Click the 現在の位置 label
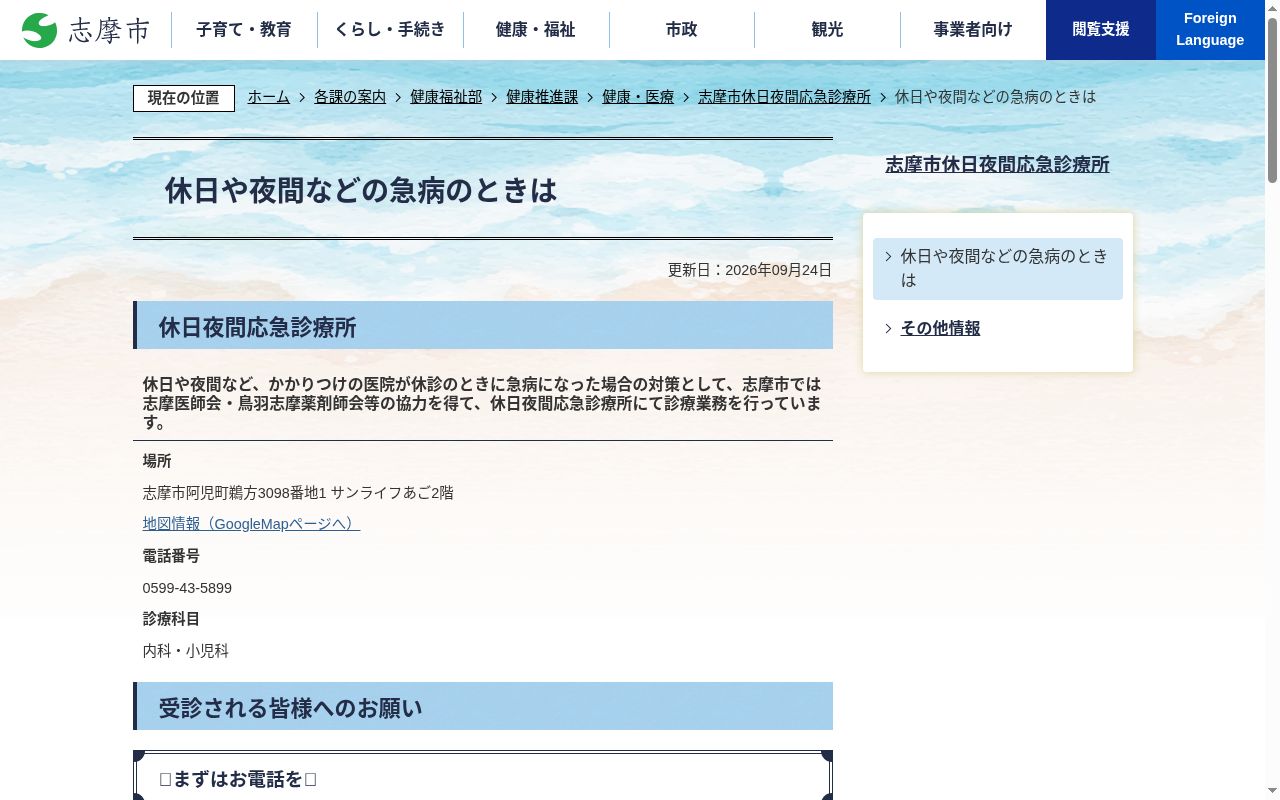 (x=184, y=98)
